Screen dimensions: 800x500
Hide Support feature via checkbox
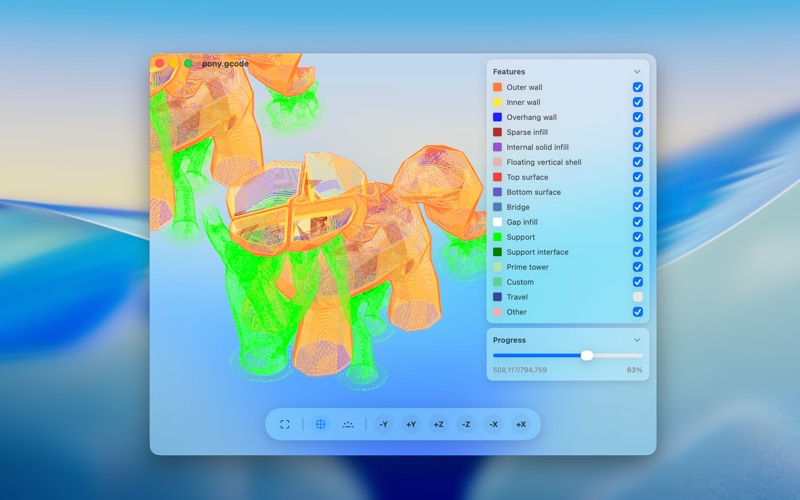point(638,237)
